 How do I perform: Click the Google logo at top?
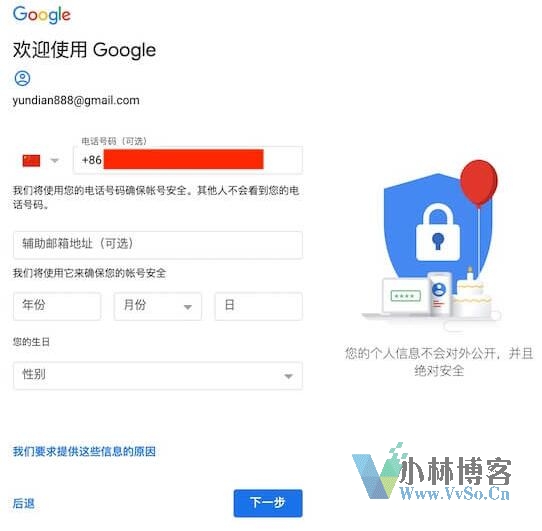point(41,15)
